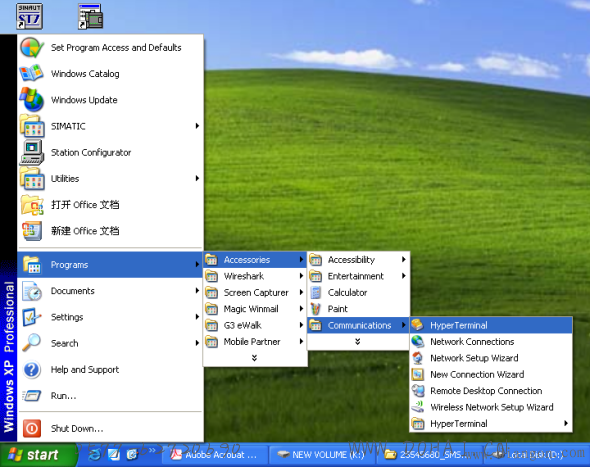Image resolution: width=590 pixels, height=467 pixels.
Task: Switch to NEW VOLUME (K:) taskbar window
Action: 322,455
